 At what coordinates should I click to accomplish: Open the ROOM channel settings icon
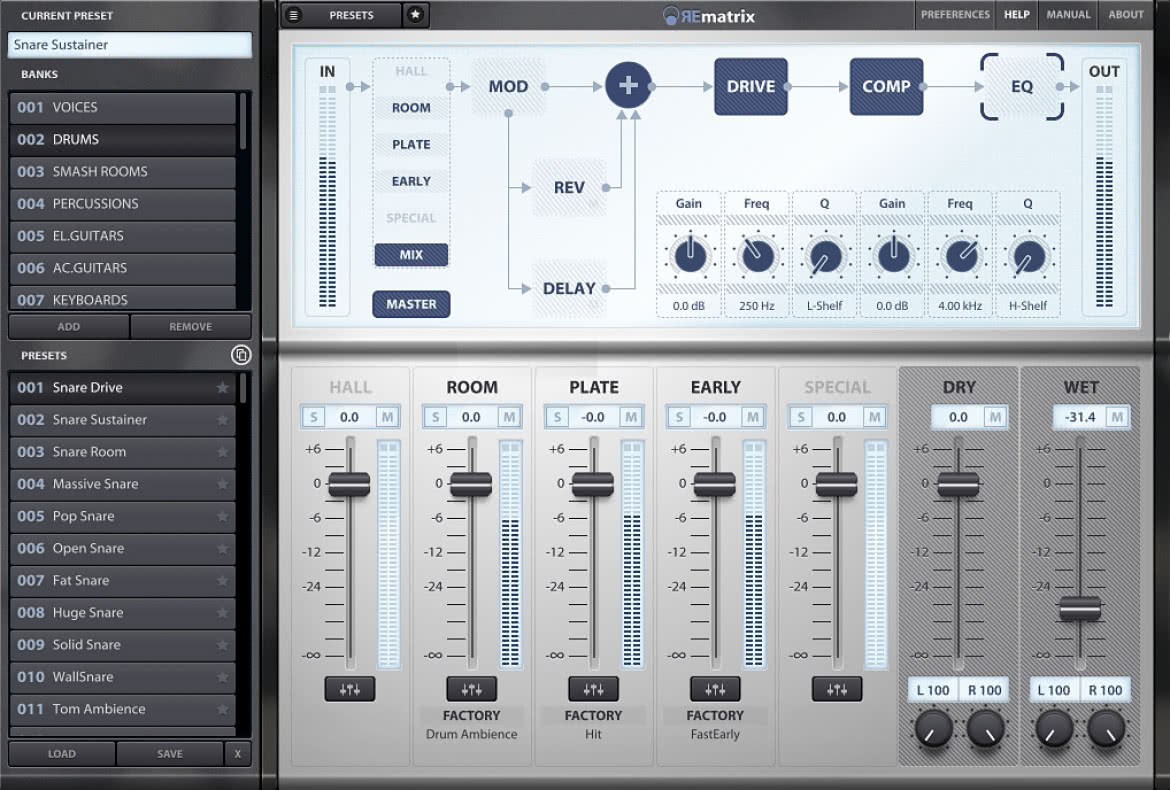click(472, 689)
